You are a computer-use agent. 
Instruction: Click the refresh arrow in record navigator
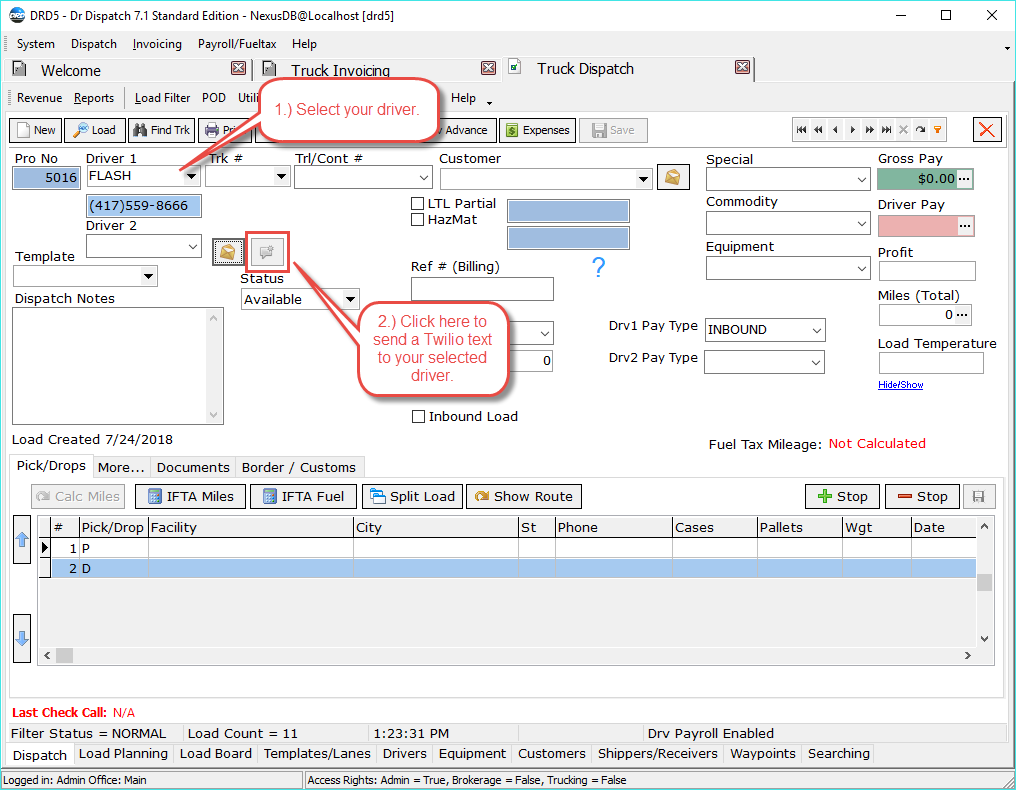(920, 130)
